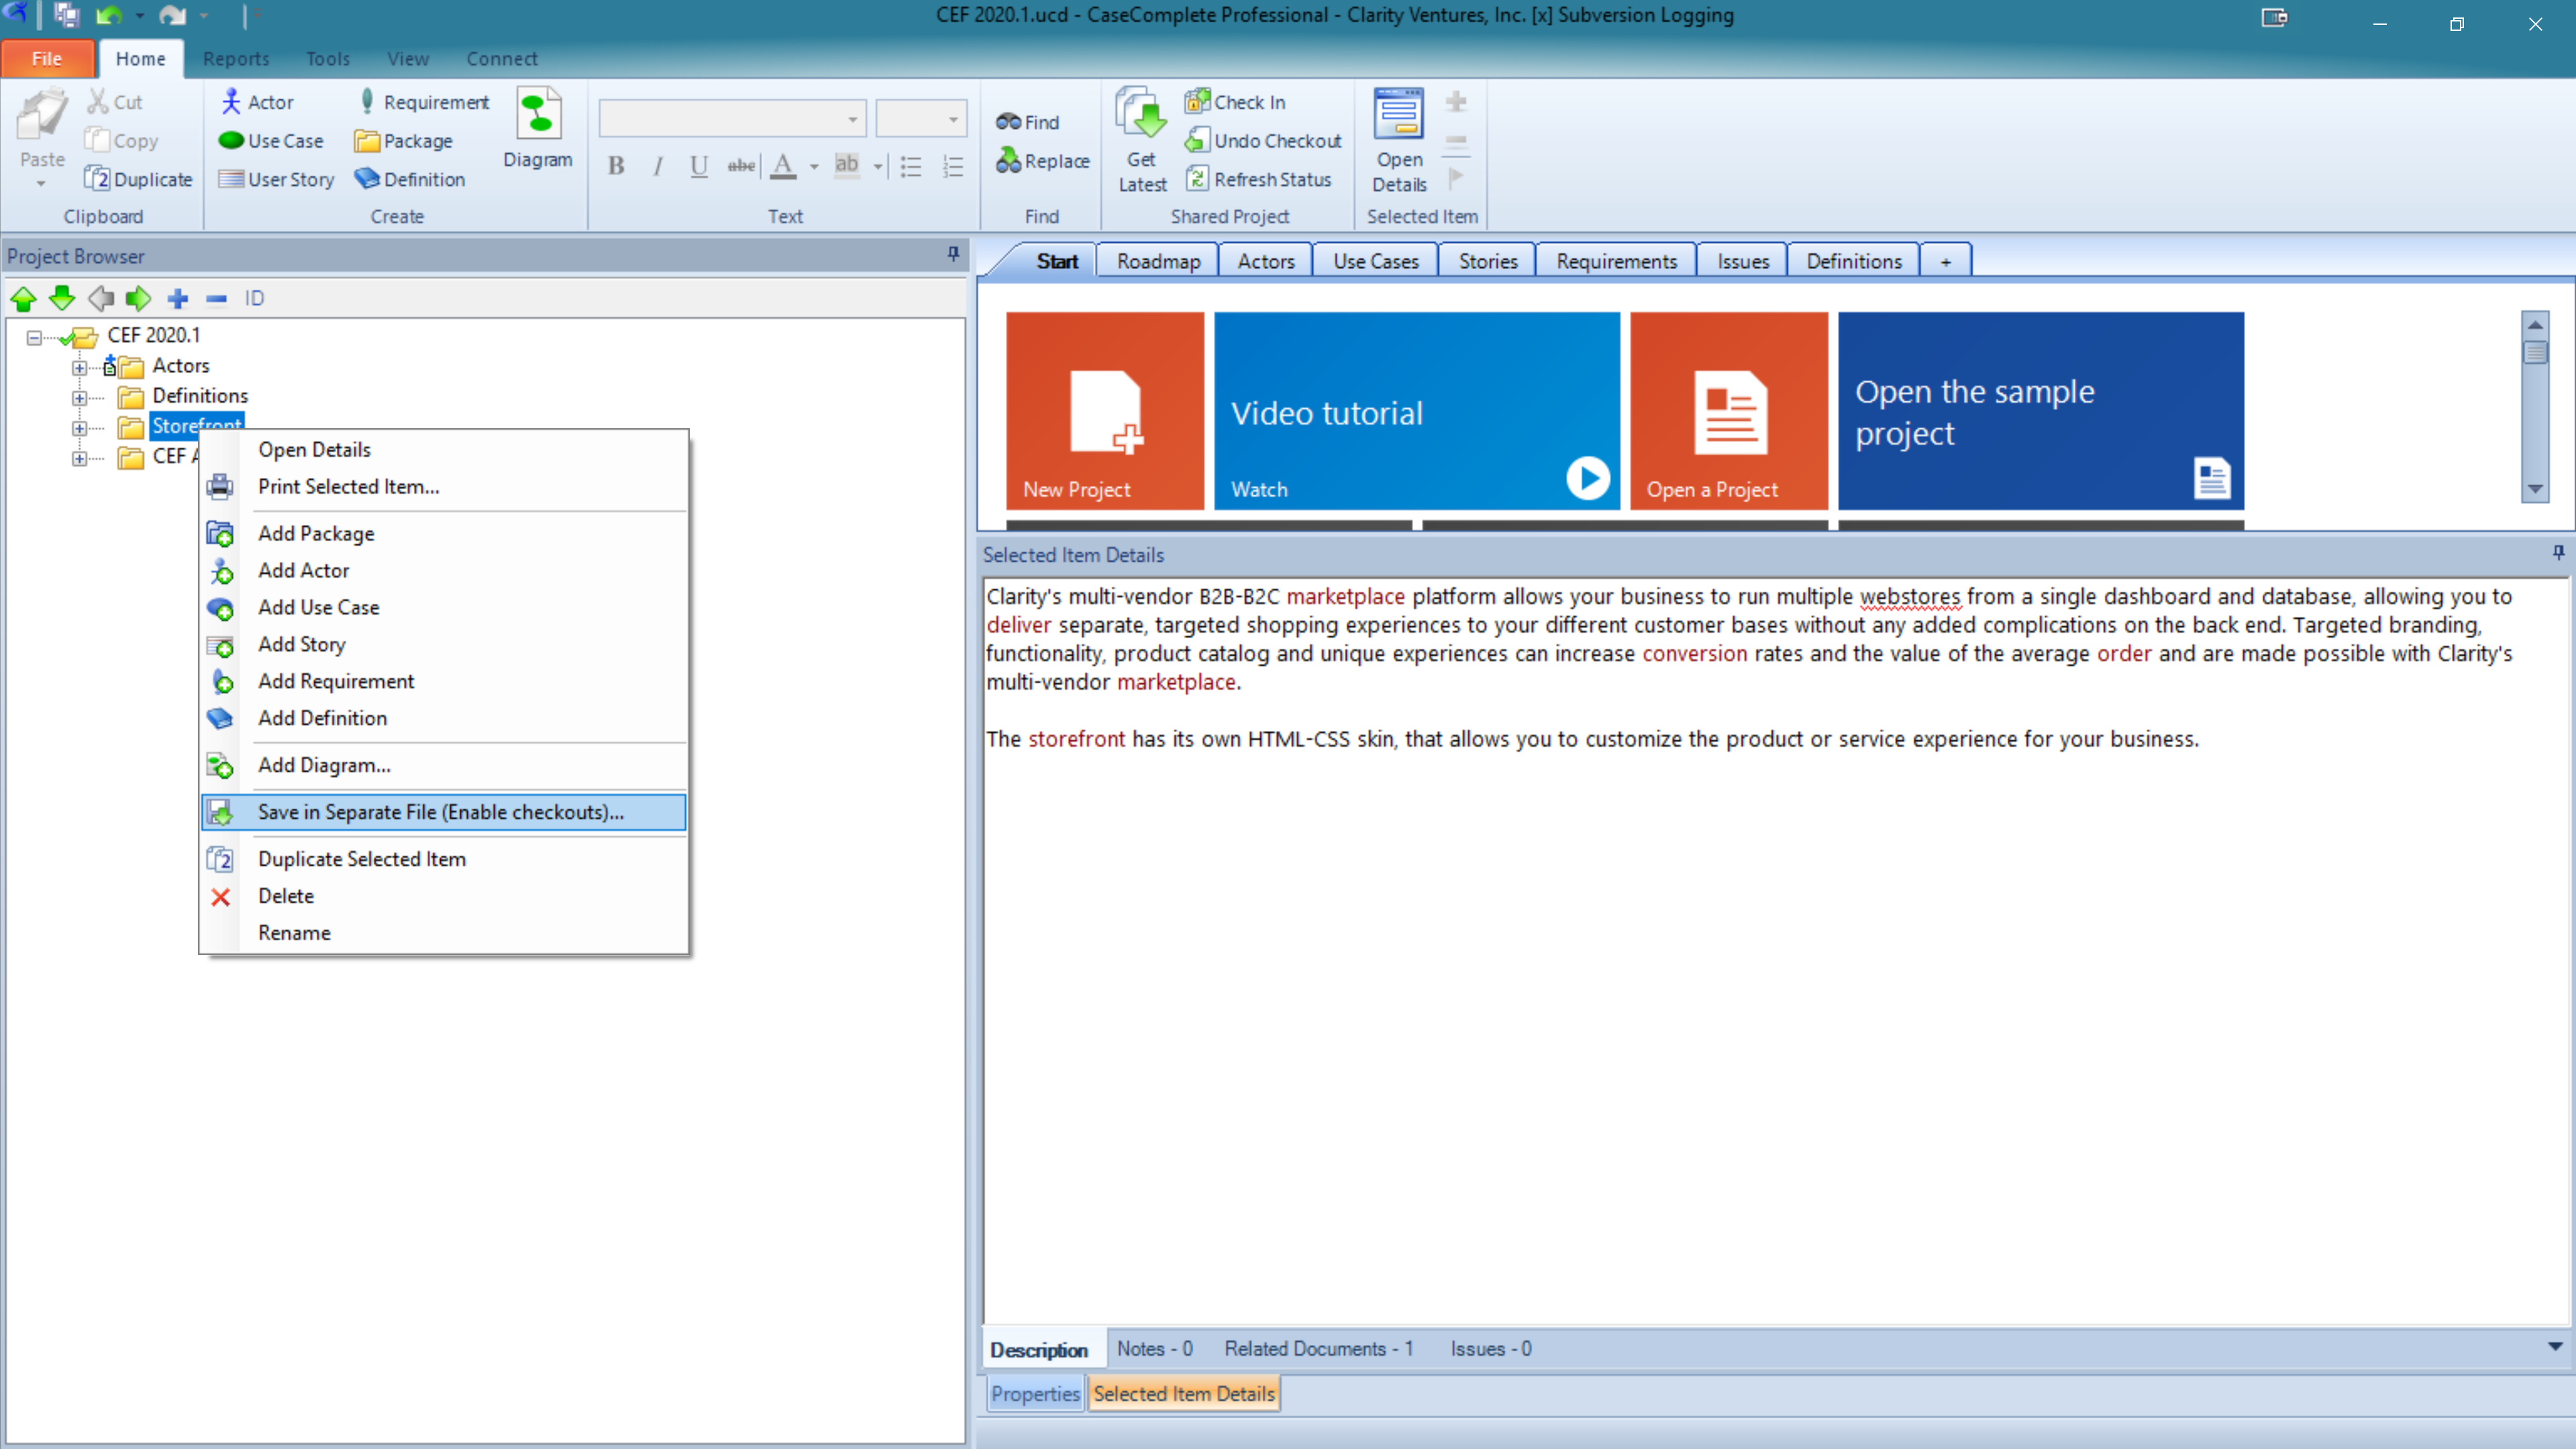Click the Diagram icon in Create group

pyautogui.click(x=538, y=114)
